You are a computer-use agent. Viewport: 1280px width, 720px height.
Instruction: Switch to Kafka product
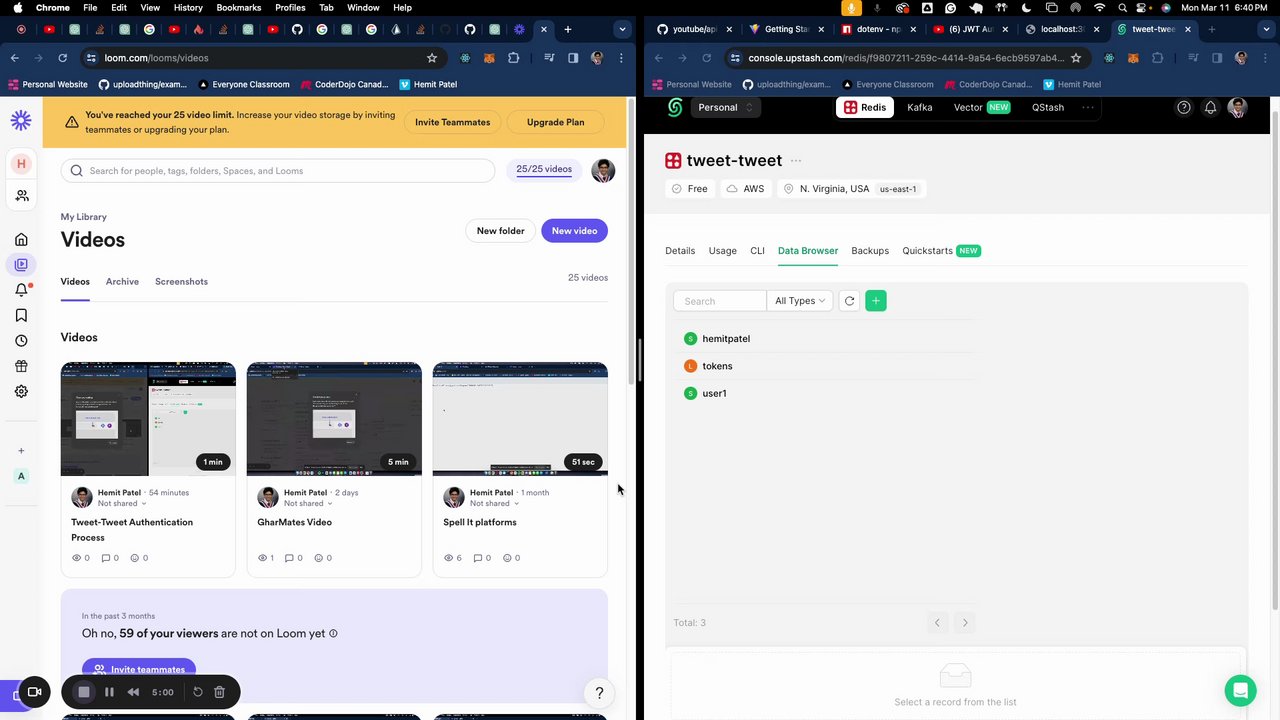[920, 107]
